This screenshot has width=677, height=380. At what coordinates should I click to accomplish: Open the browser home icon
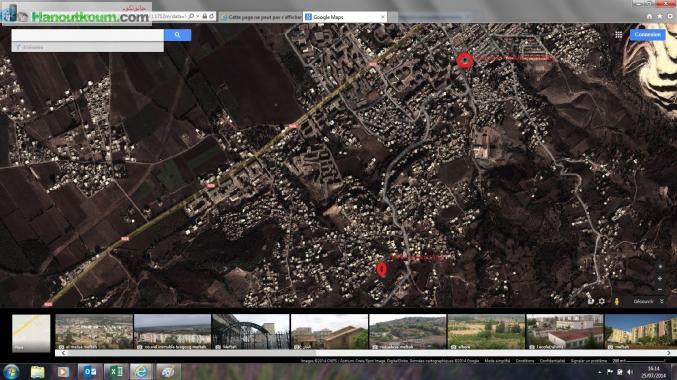649,16
